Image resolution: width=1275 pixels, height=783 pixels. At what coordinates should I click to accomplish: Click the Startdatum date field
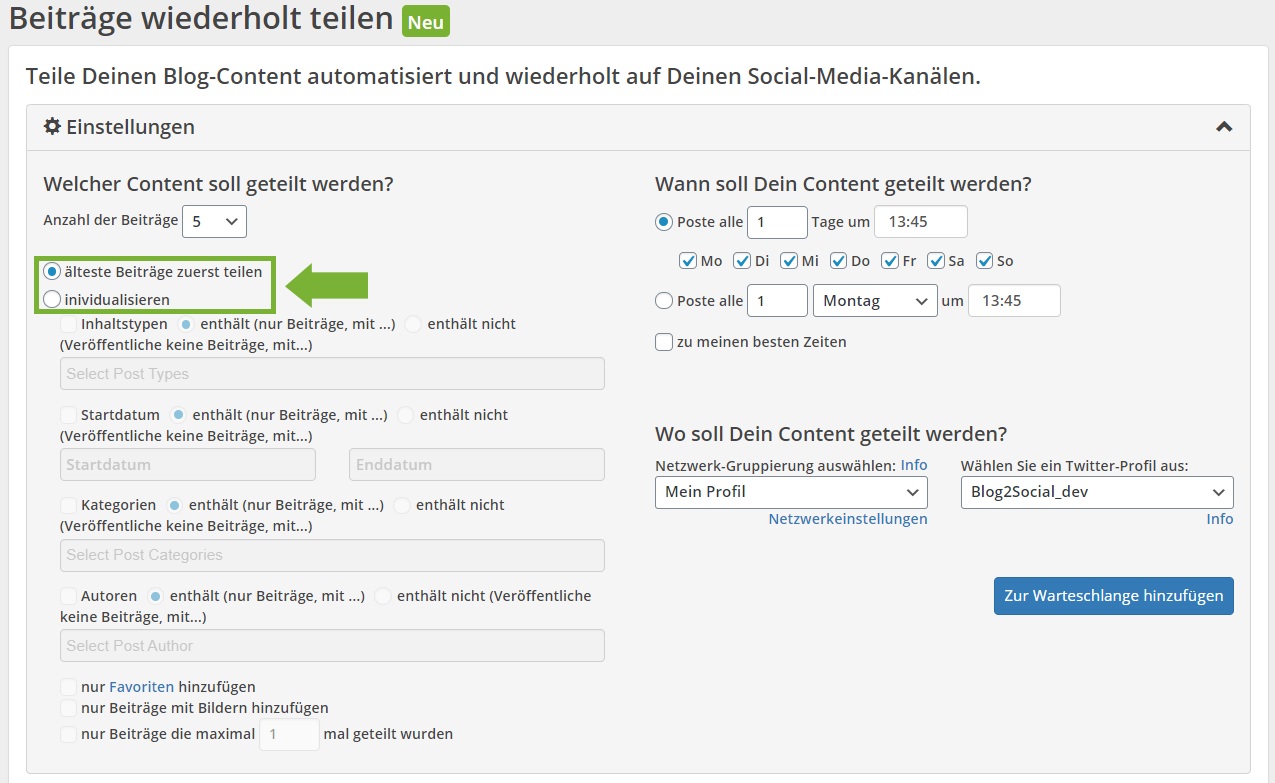point(188,464)
